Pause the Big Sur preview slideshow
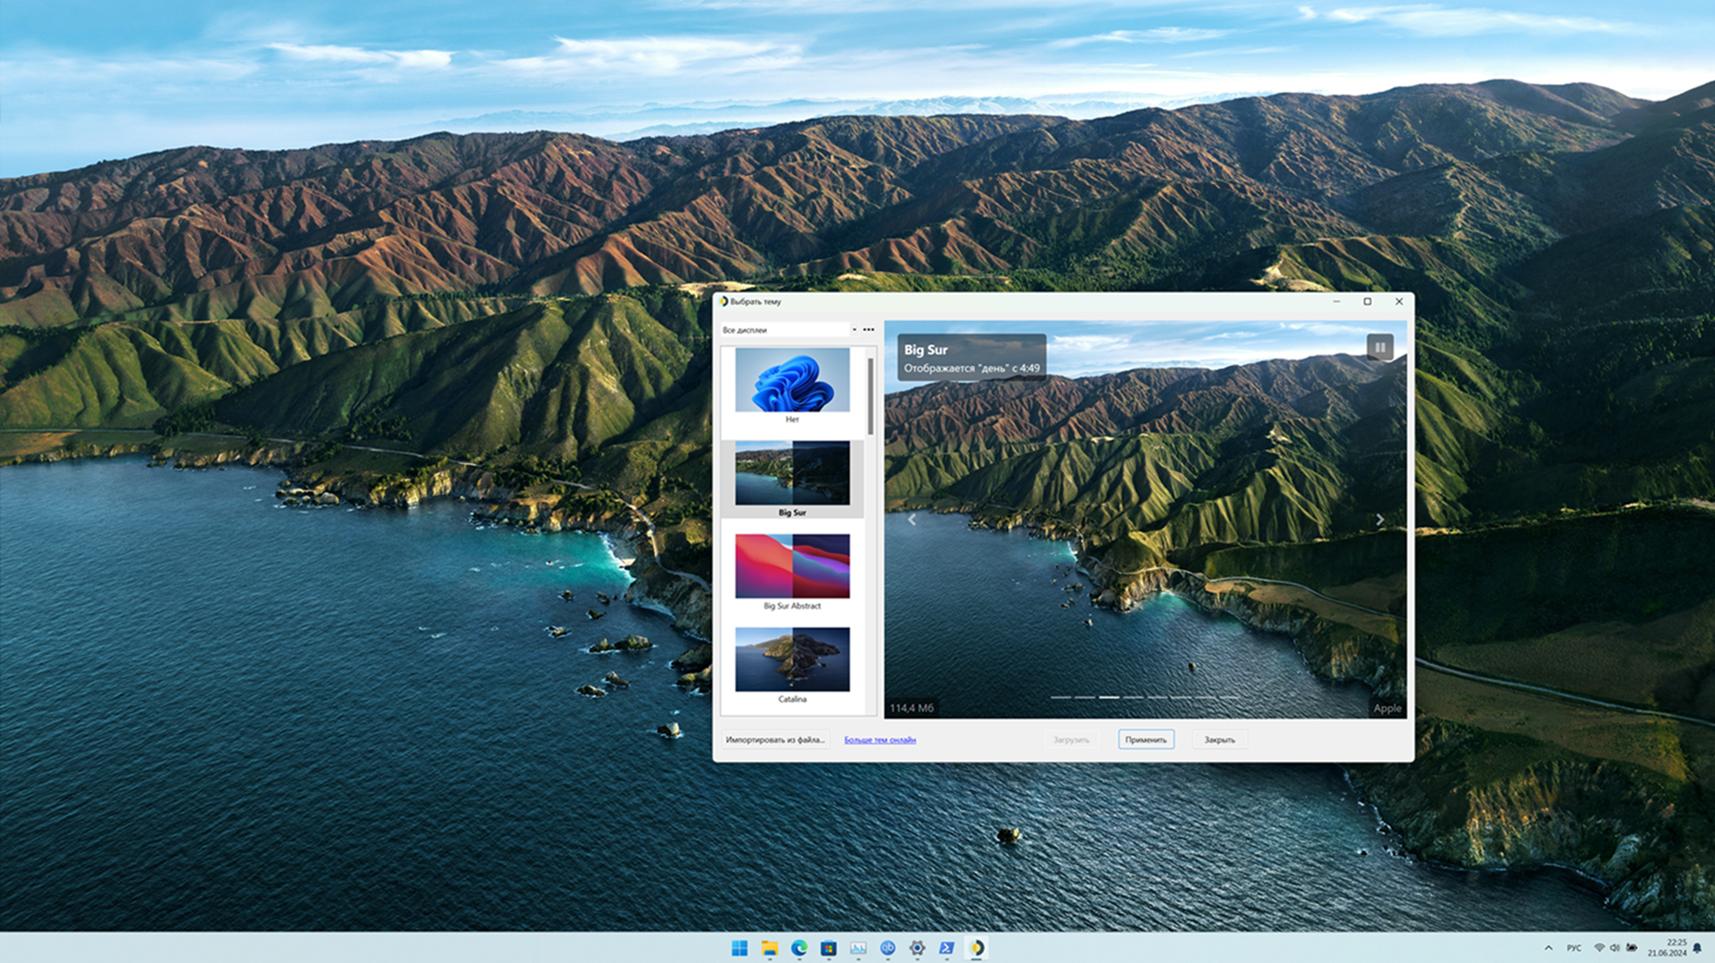This screenshot has height=963, width=1715. point(1379,347)
